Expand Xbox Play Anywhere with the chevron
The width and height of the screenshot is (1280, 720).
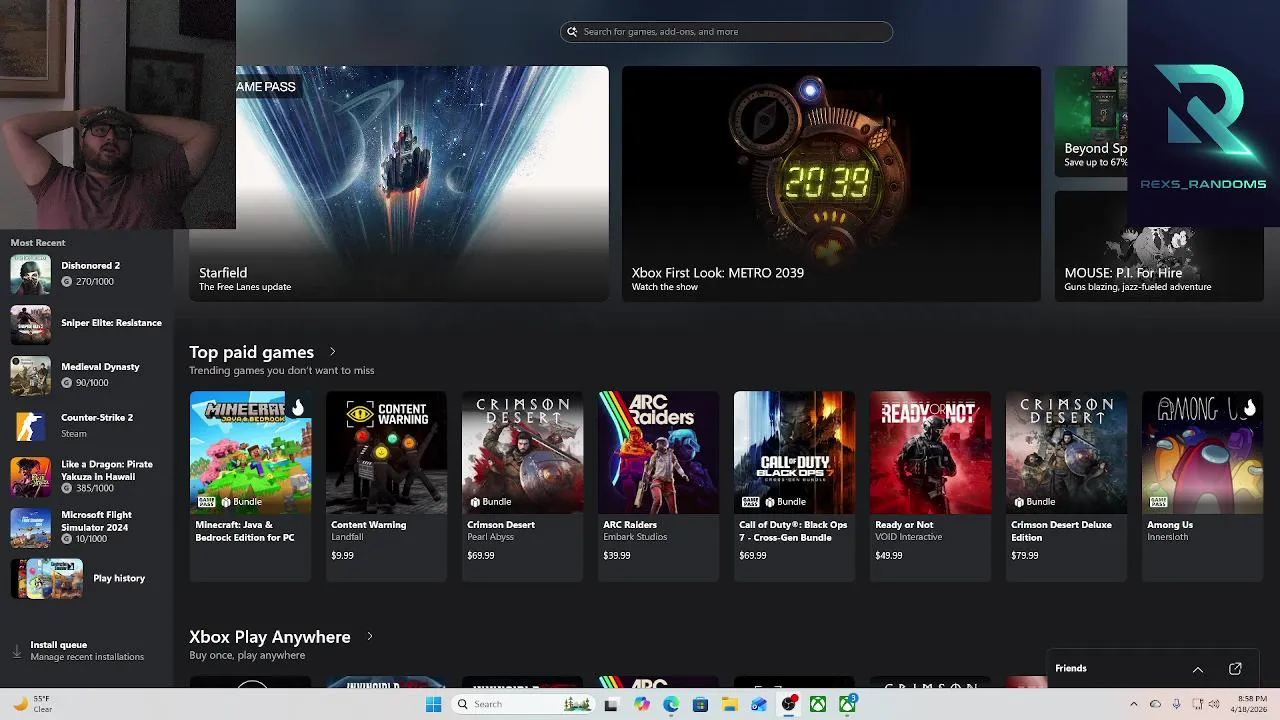370,636
